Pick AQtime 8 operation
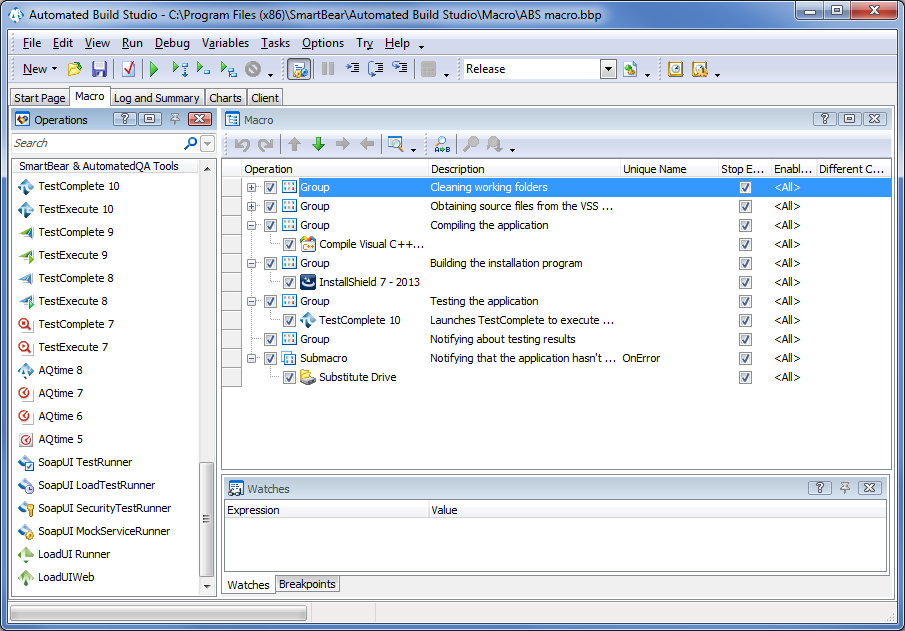Image resolution: width=905 pixels, height=631 pixels. tap(60, 370)
